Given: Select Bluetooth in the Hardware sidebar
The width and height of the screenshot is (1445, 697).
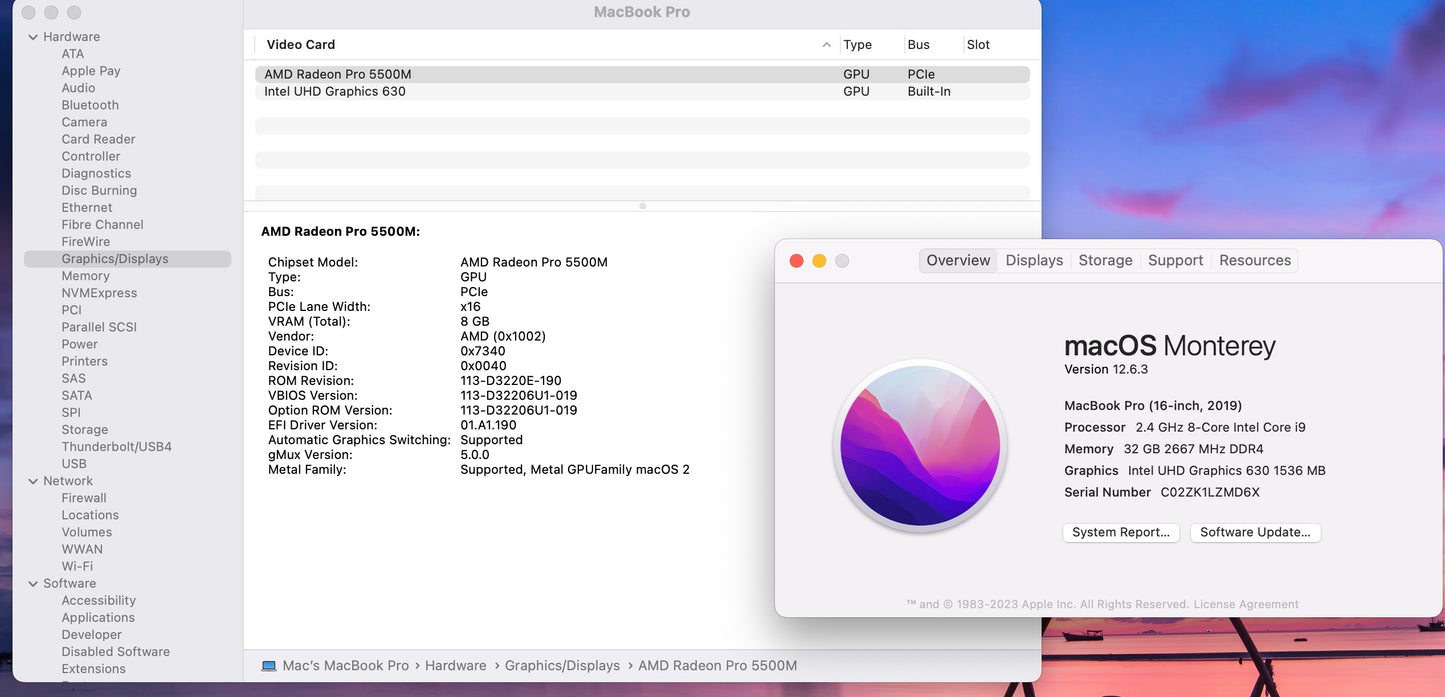Looking at the screenshot, I should point(90,104).
